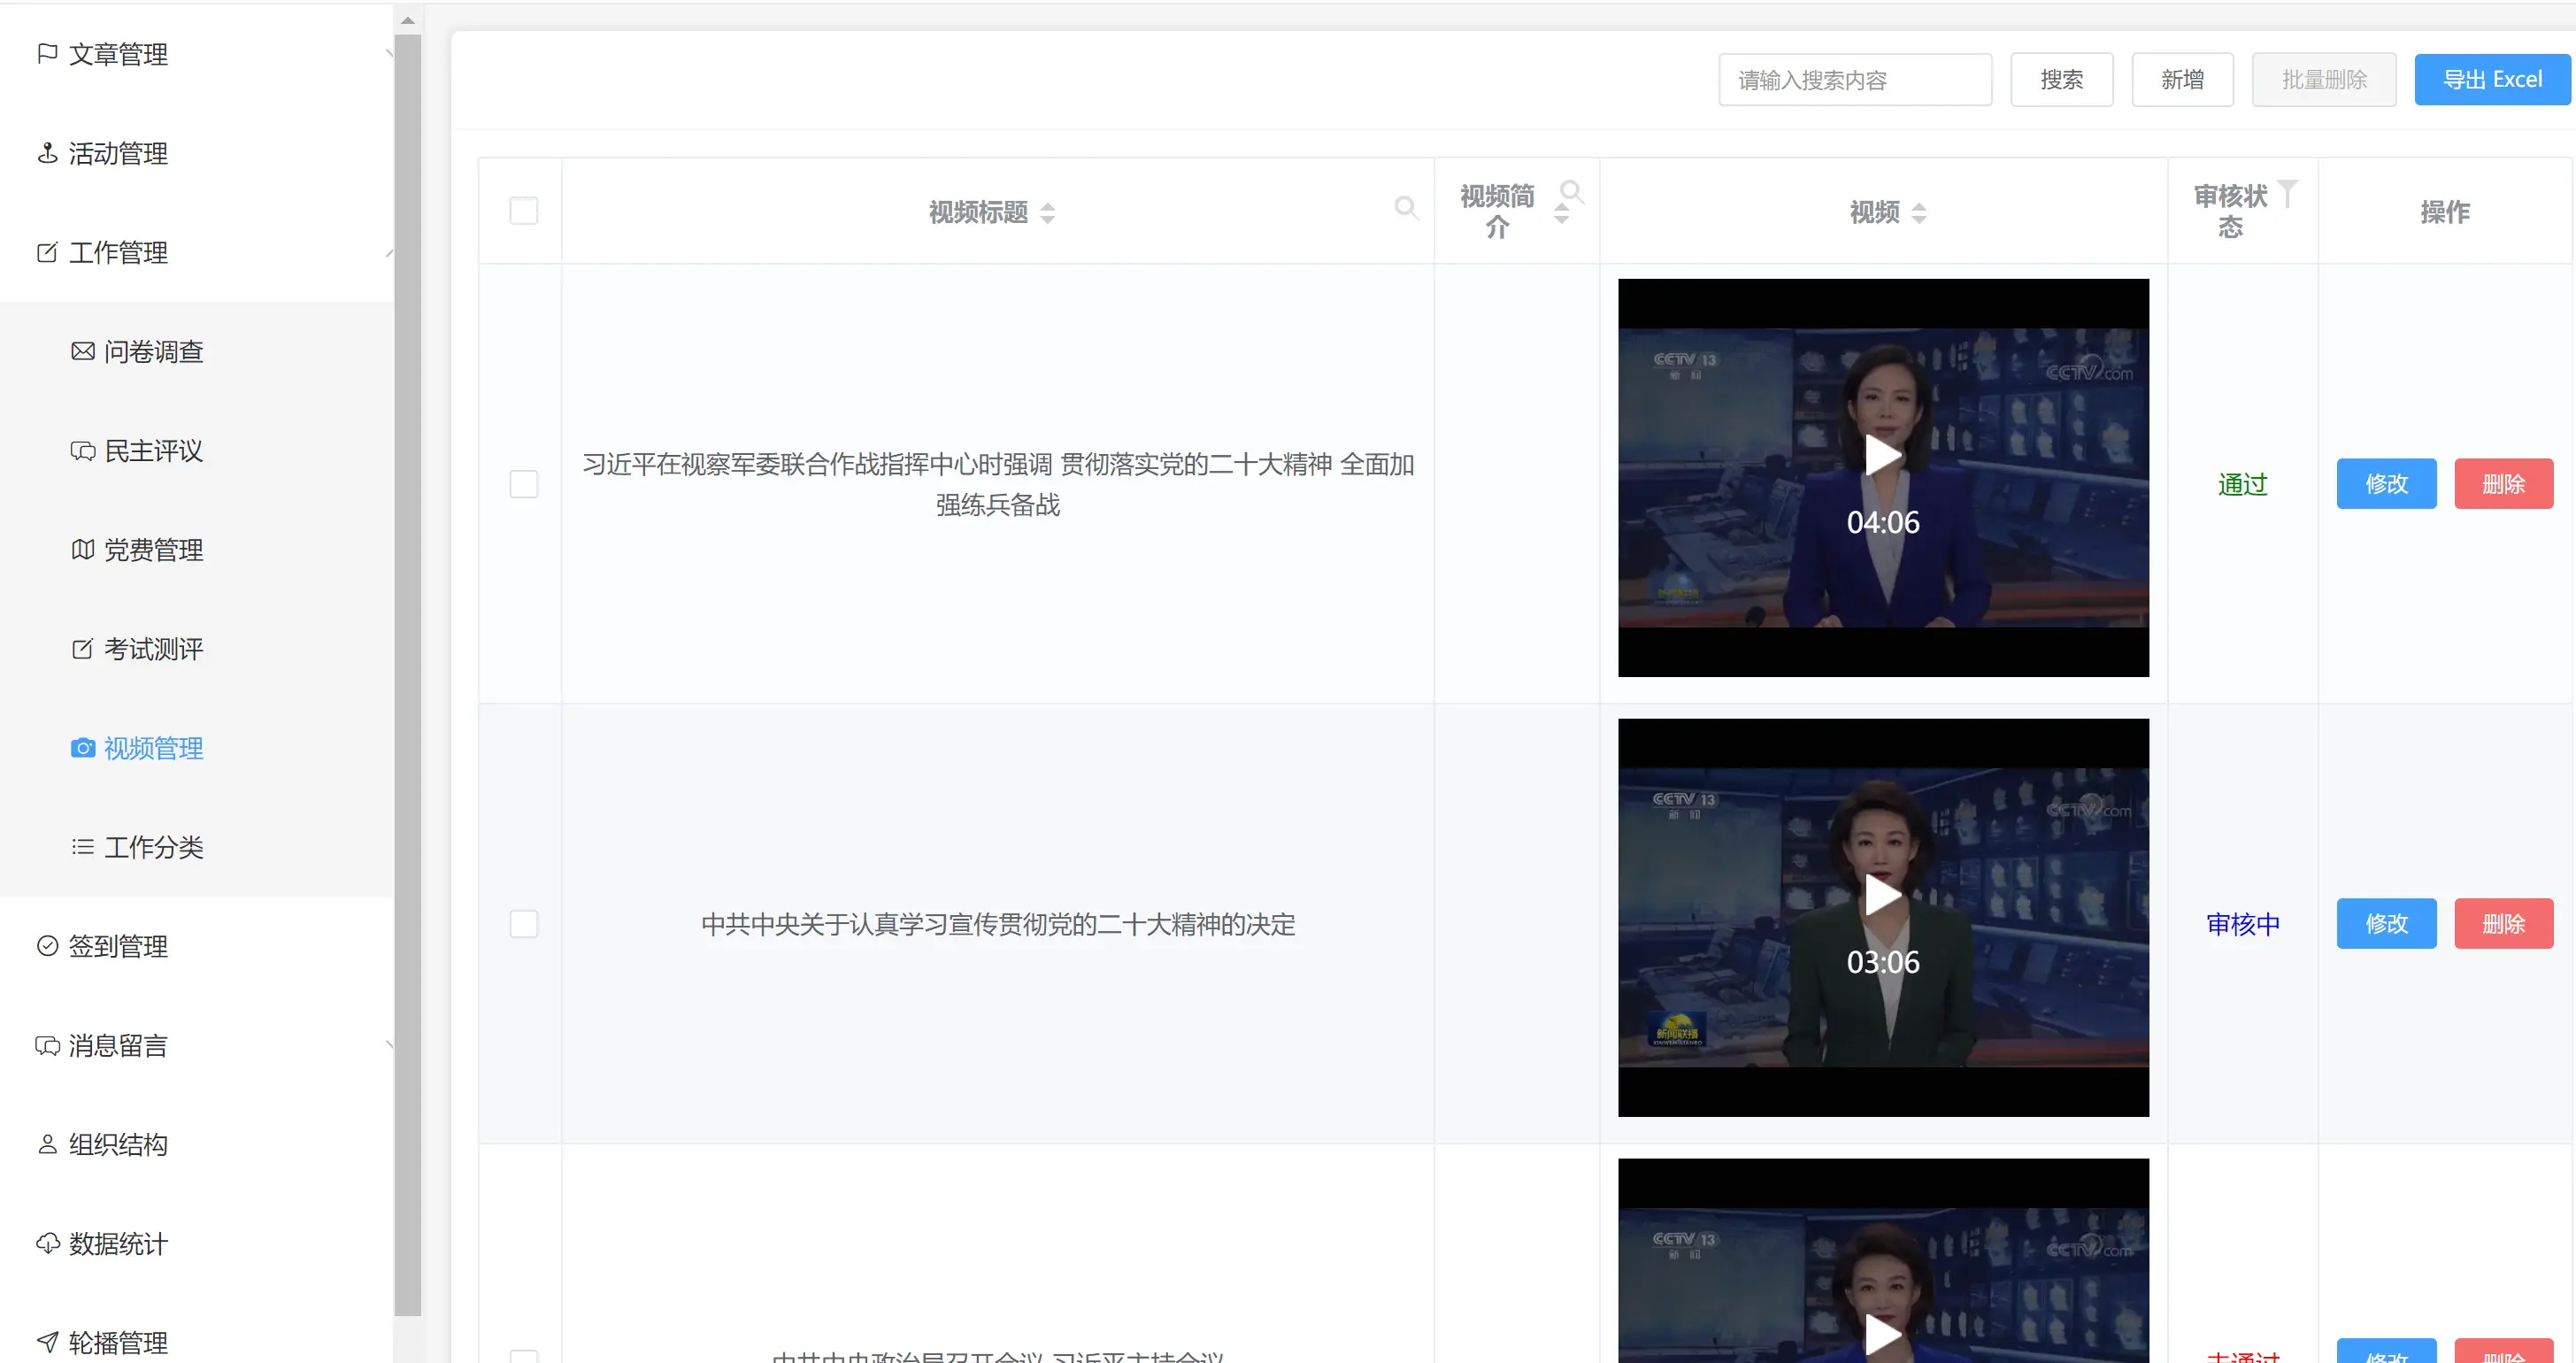Click 删除 for the 通过 video row
This screenshot has width=2576, height=1363.
click(2504, 484)
